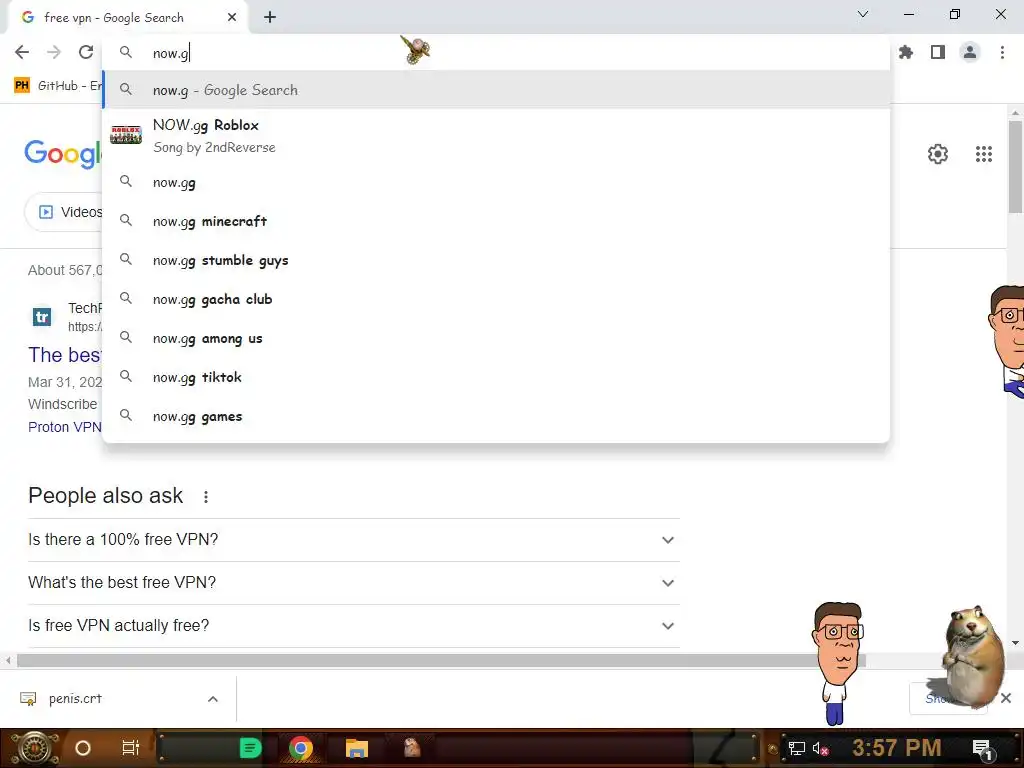
Task: Click the Roblox thumbnail in suggestions
Action: point(126,135)
